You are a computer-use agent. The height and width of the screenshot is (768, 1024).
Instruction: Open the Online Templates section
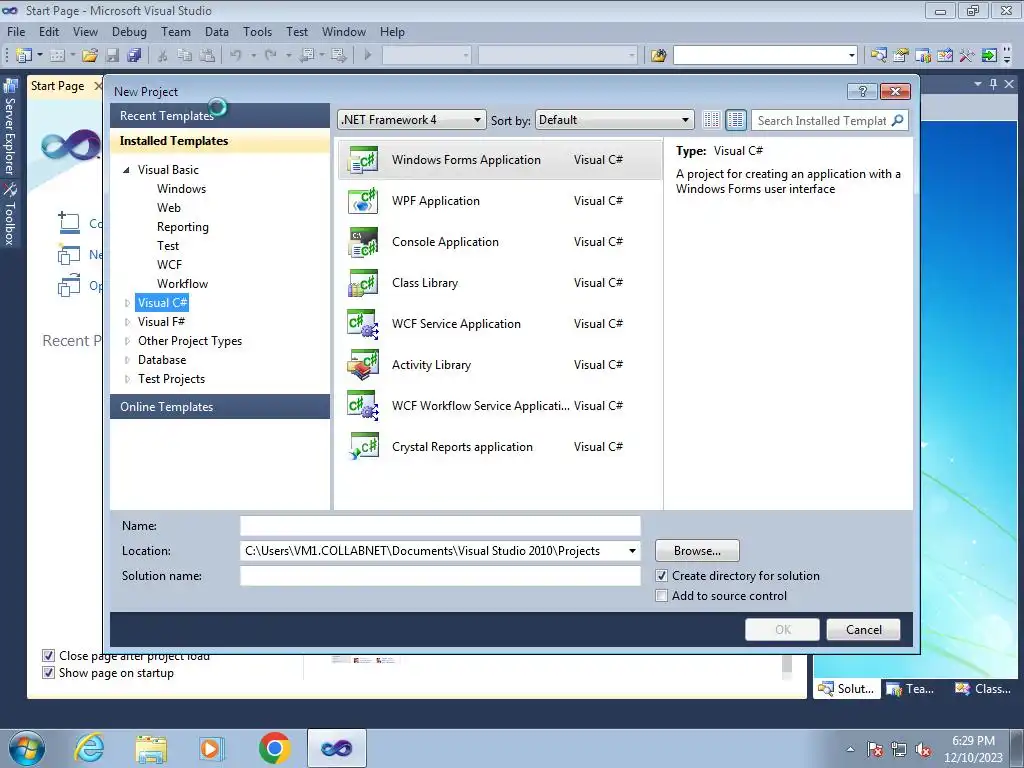click(220, 407)
